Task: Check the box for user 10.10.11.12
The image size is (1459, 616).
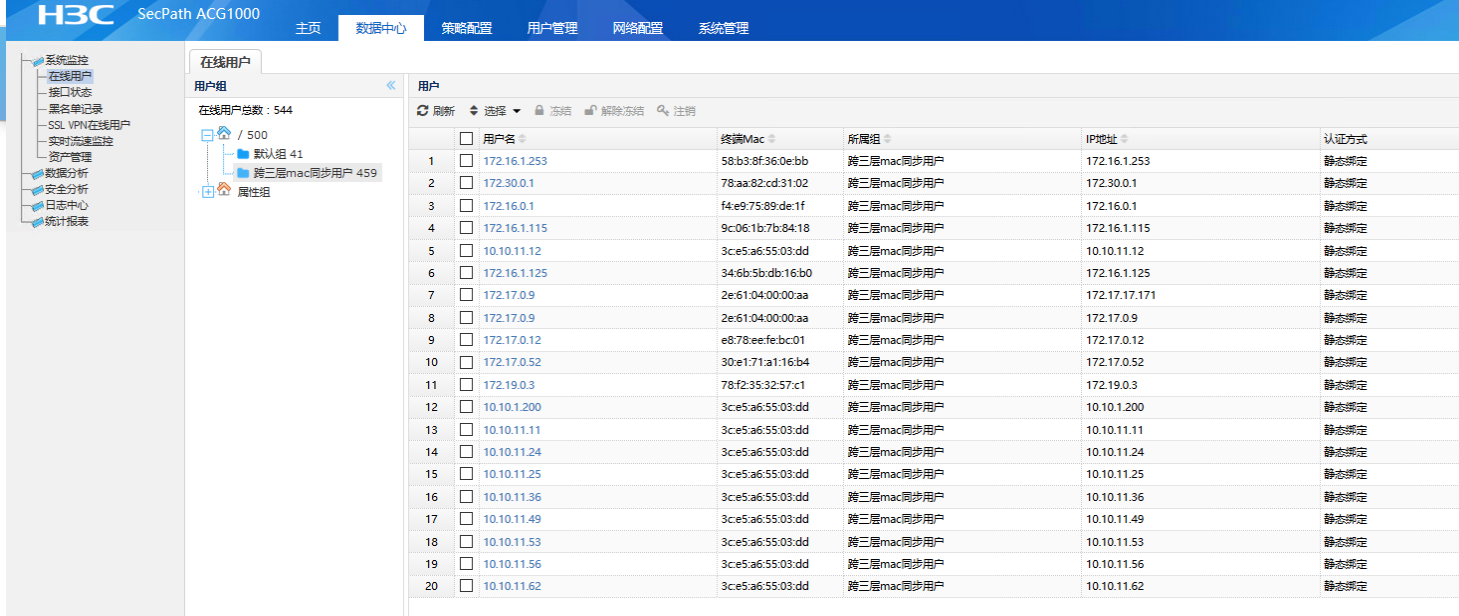Action: (466, 251)
